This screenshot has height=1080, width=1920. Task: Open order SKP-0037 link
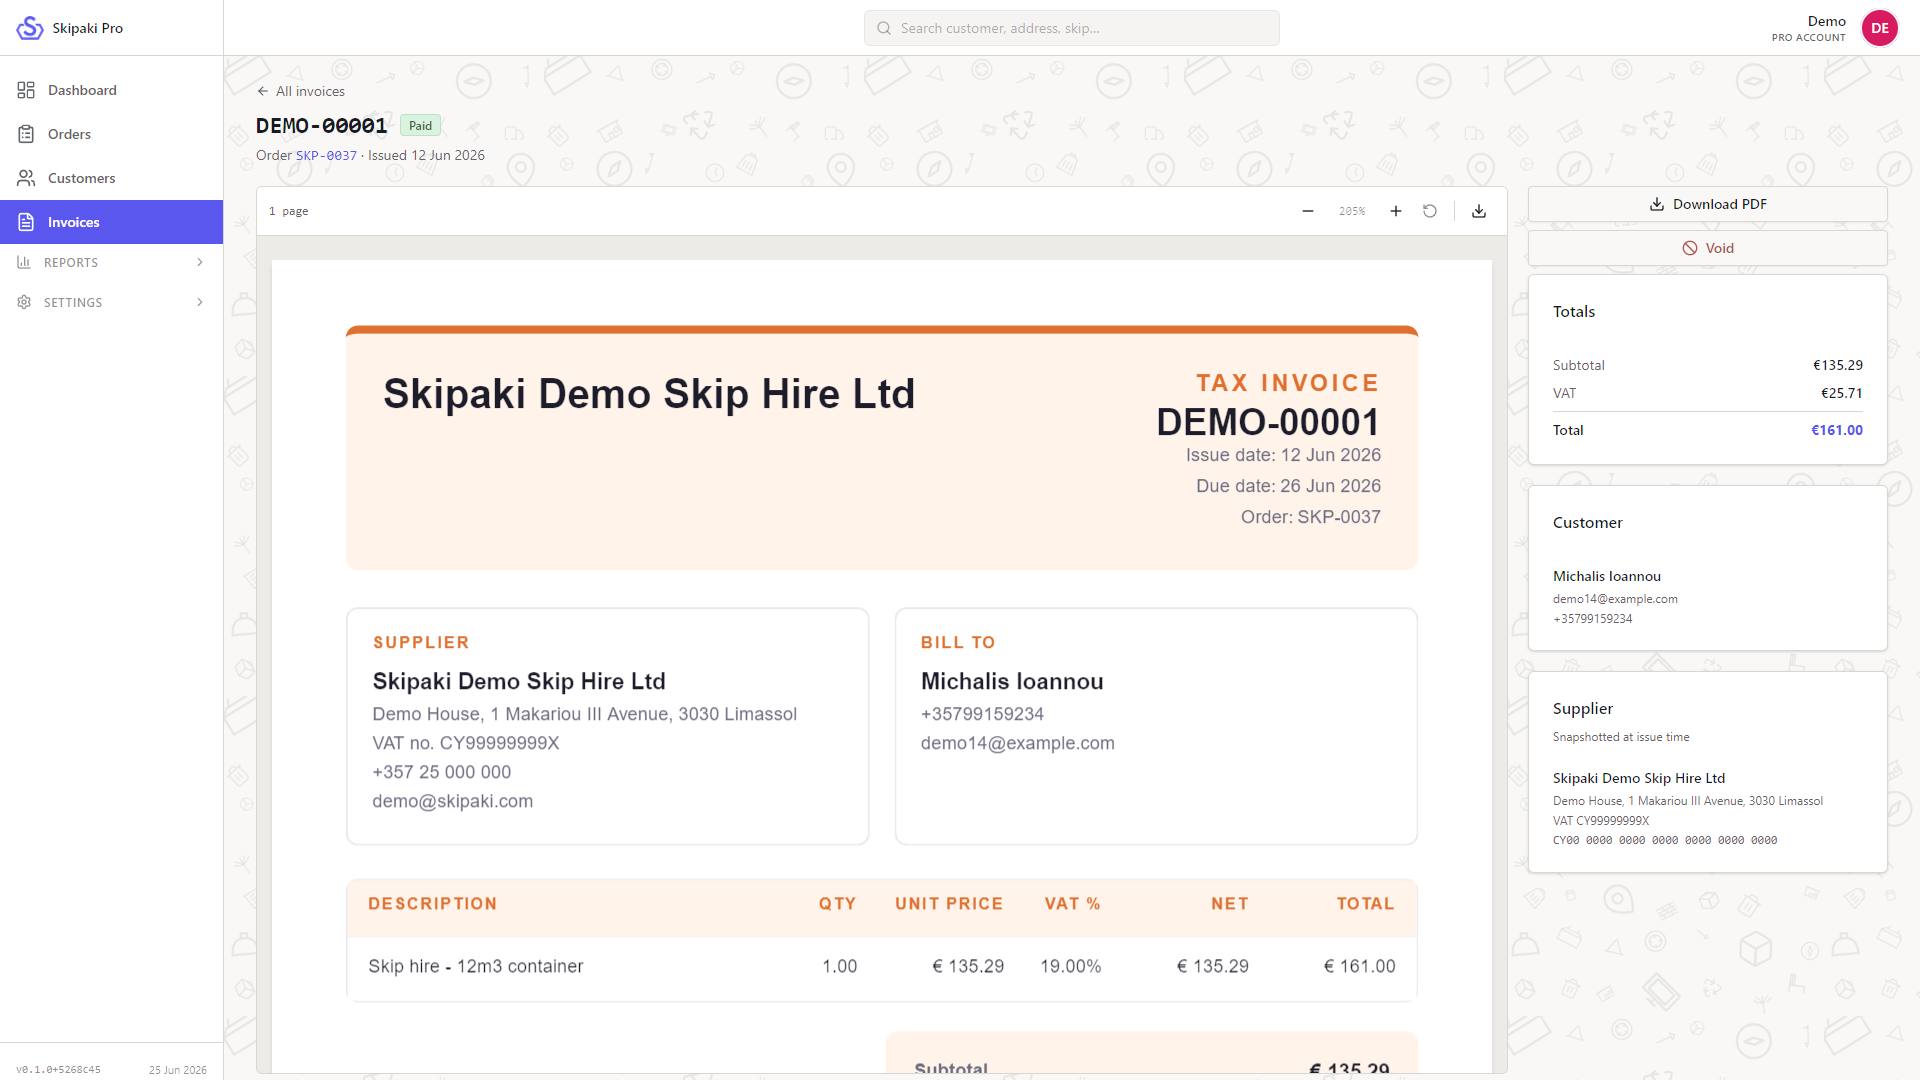[x=326, y=155]
